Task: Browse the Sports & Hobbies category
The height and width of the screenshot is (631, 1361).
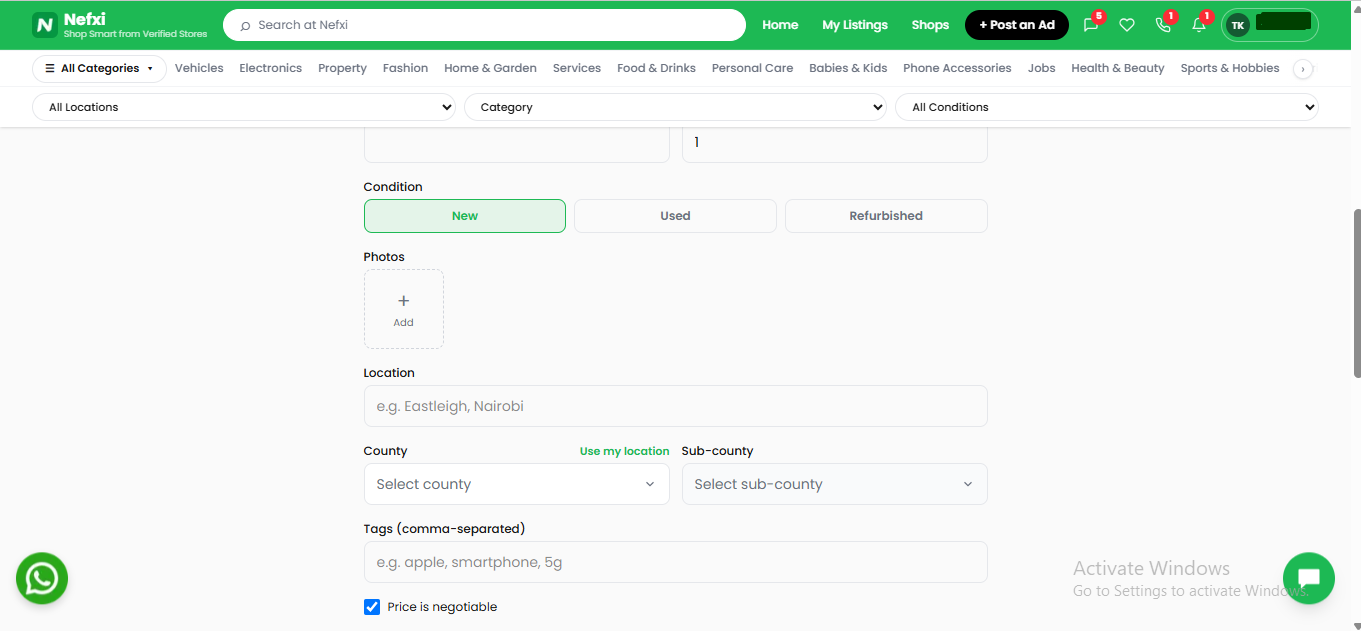Action: [x=1230, y=68]
